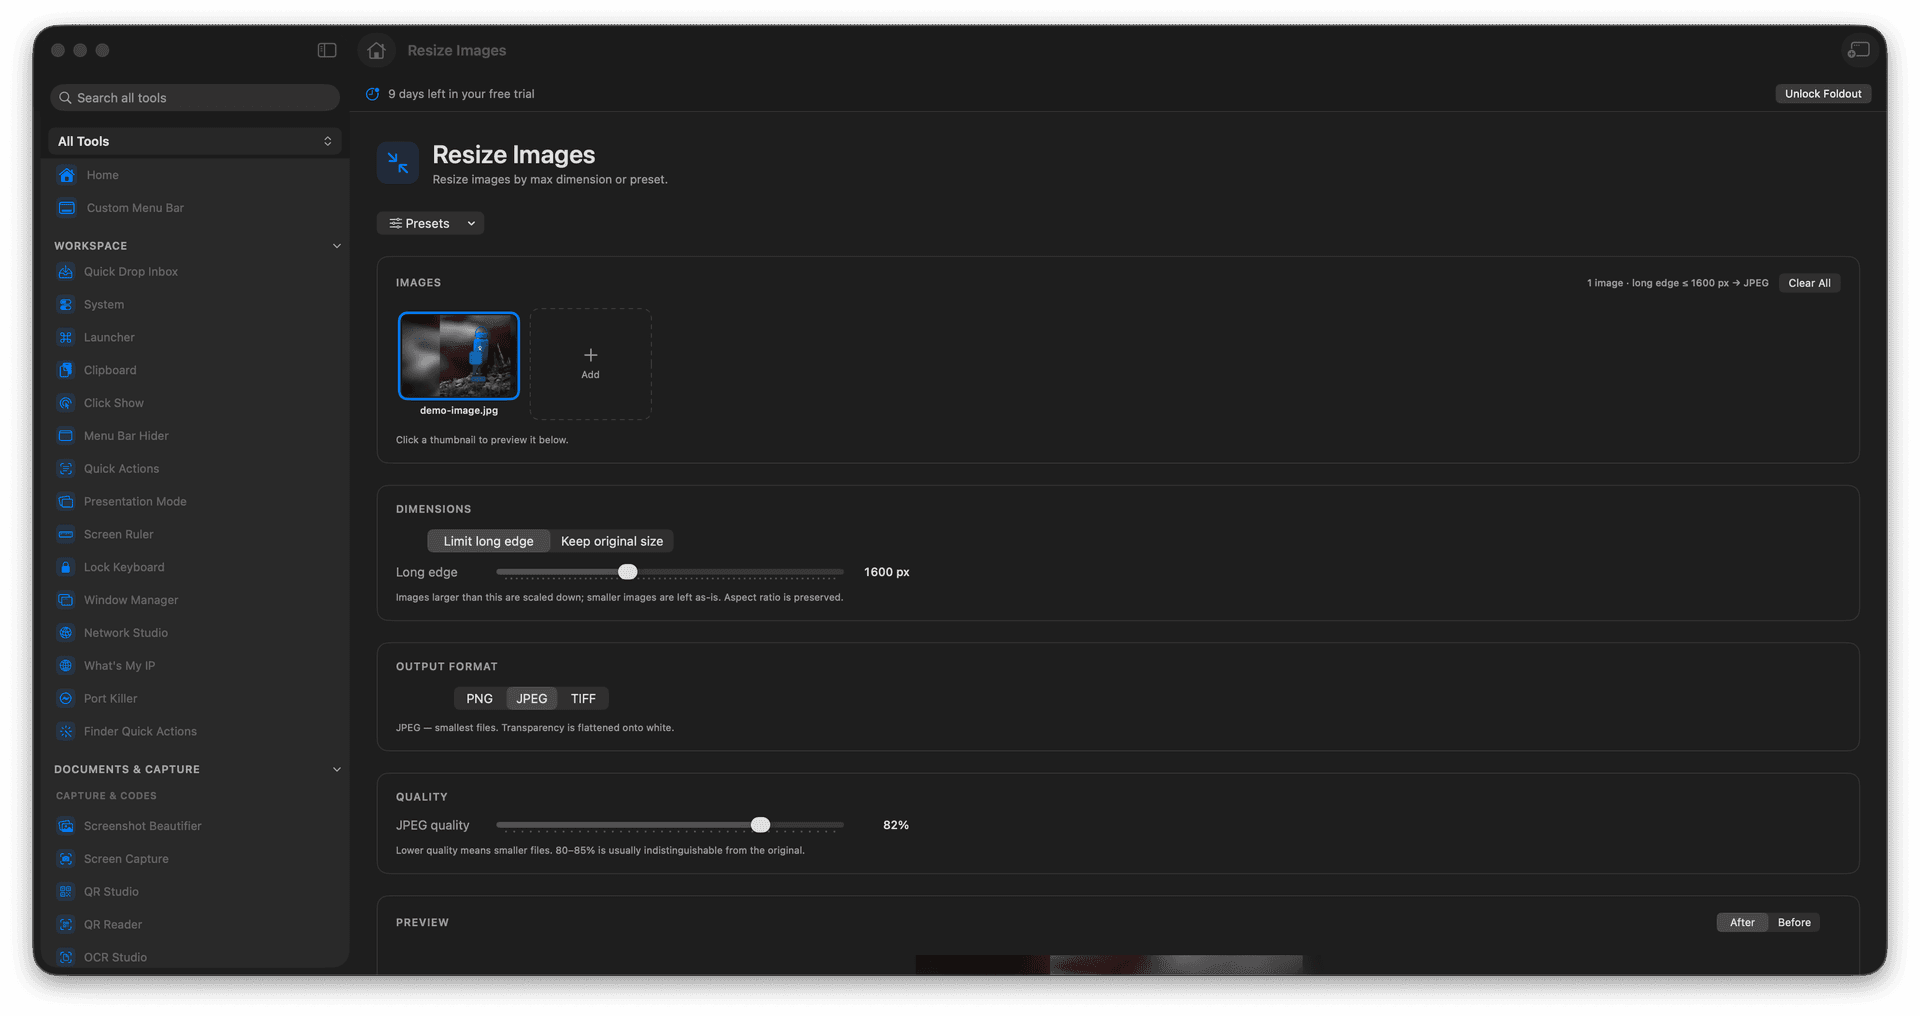The image size is (1920, 1016).
Task: Choose PNG output format
Action: [479, 699]
